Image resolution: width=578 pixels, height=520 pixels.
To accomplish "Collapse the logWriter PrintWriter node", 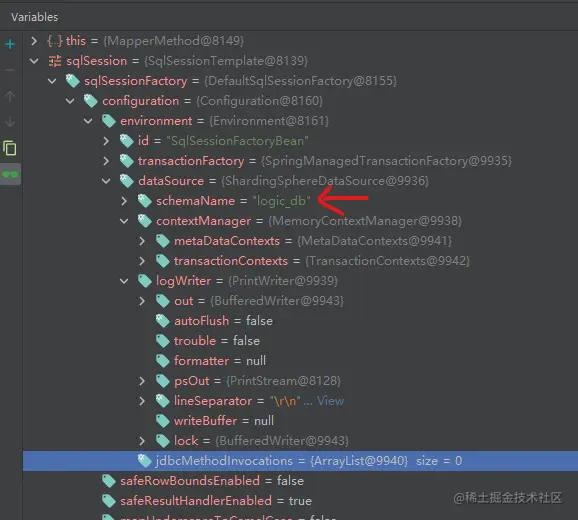I will (124, 281).
